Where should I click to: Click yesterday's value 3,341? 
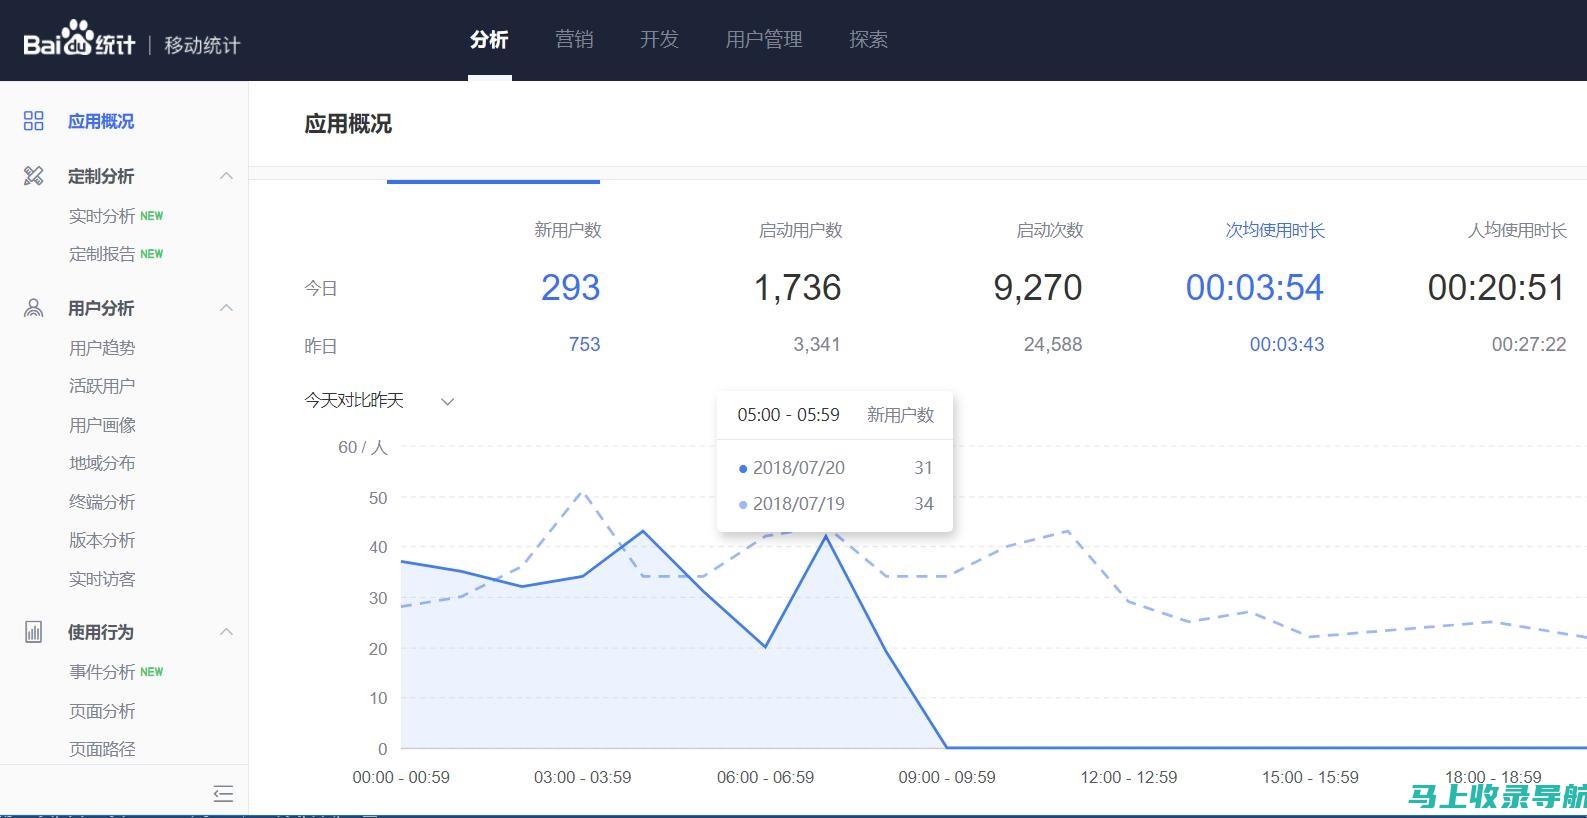click(817, 345)
